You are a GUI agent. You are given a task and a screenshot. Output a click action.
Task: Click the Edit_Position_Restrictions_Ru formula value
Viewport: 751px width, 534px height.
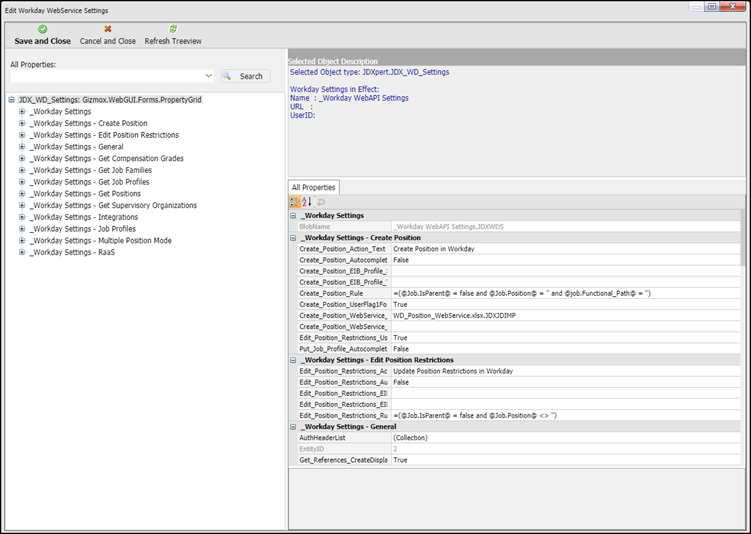pos(566,416)
